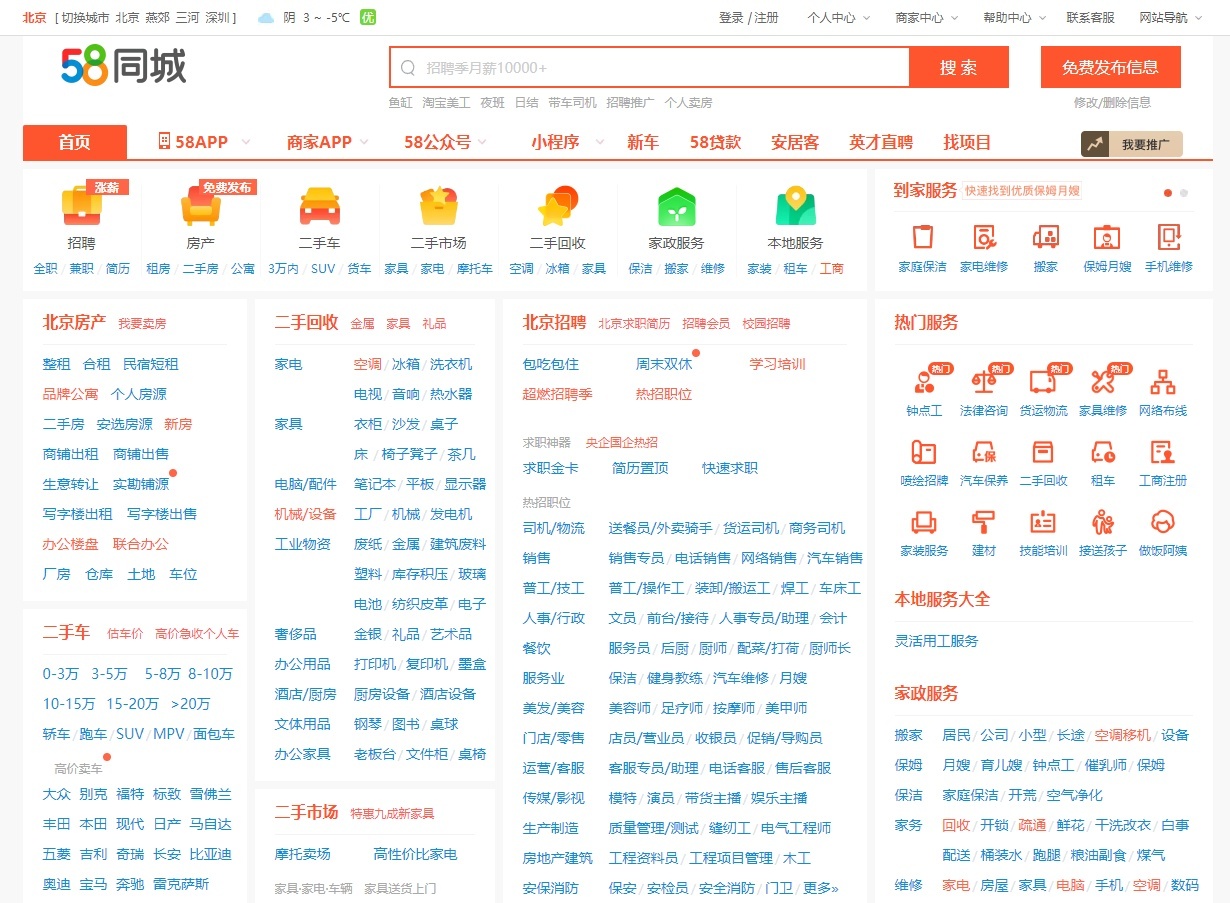Click the 优 air quality badge
This screenshot has height=903, width=1230.
(x=368, y=17)
